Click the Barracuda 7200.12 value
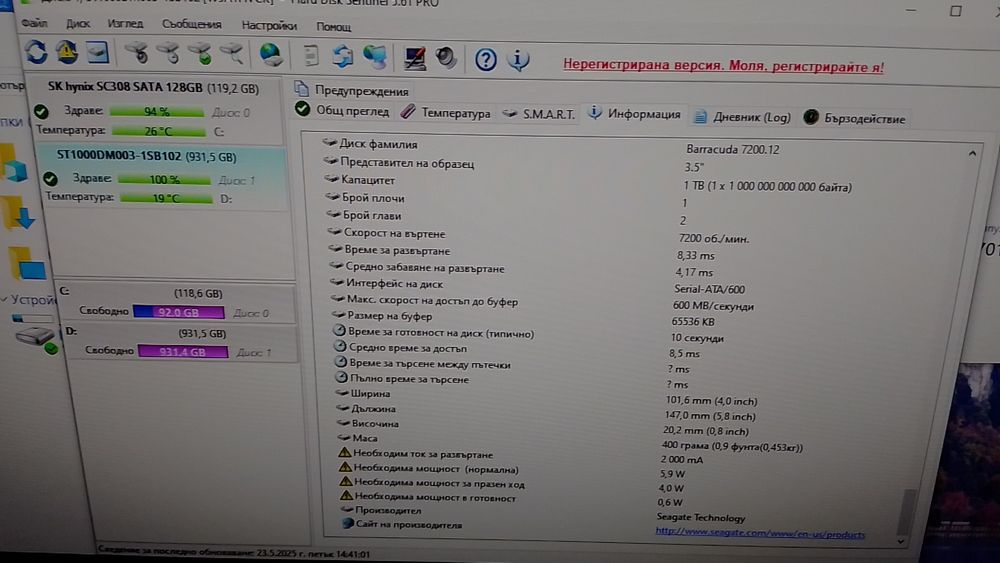1000x563 pixels. coord(733,149)
